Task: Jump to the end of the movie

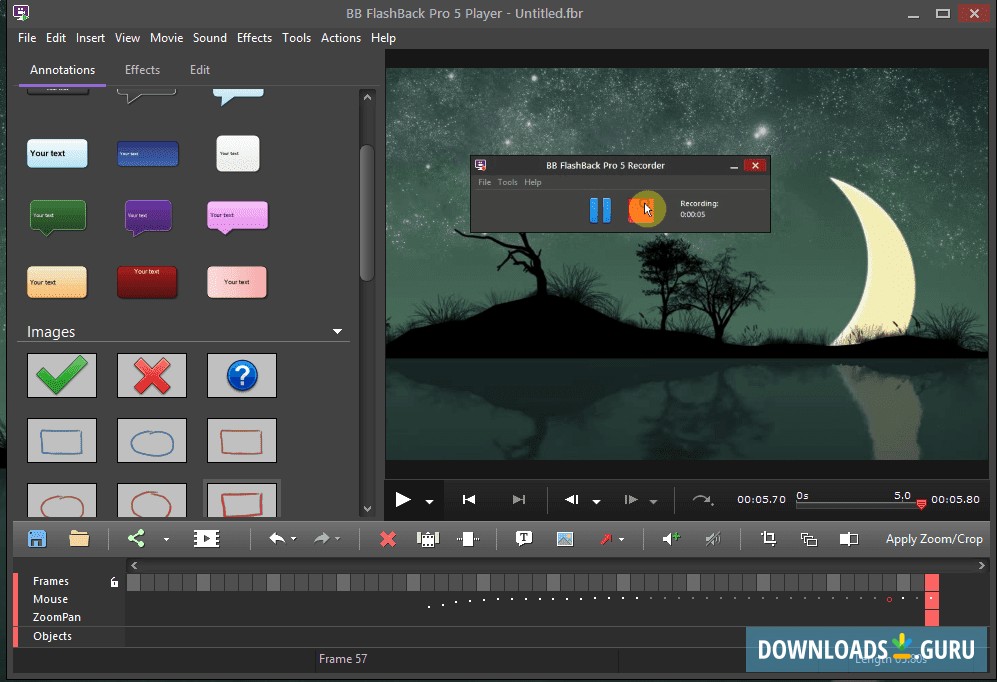Action: (x=519, y=500)
